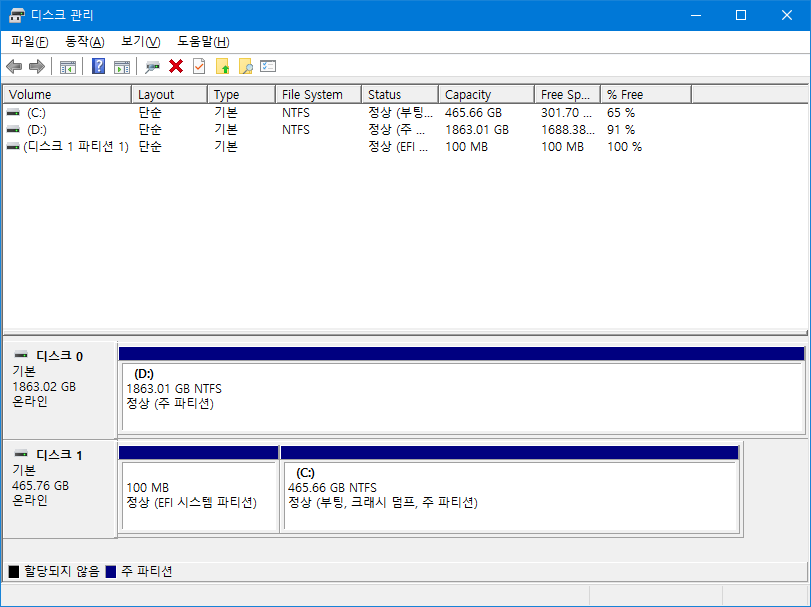Image resolution: width=811 pixels, height=607 pixels.
Task: Sort by the Type column header
Action: [241, 95]
